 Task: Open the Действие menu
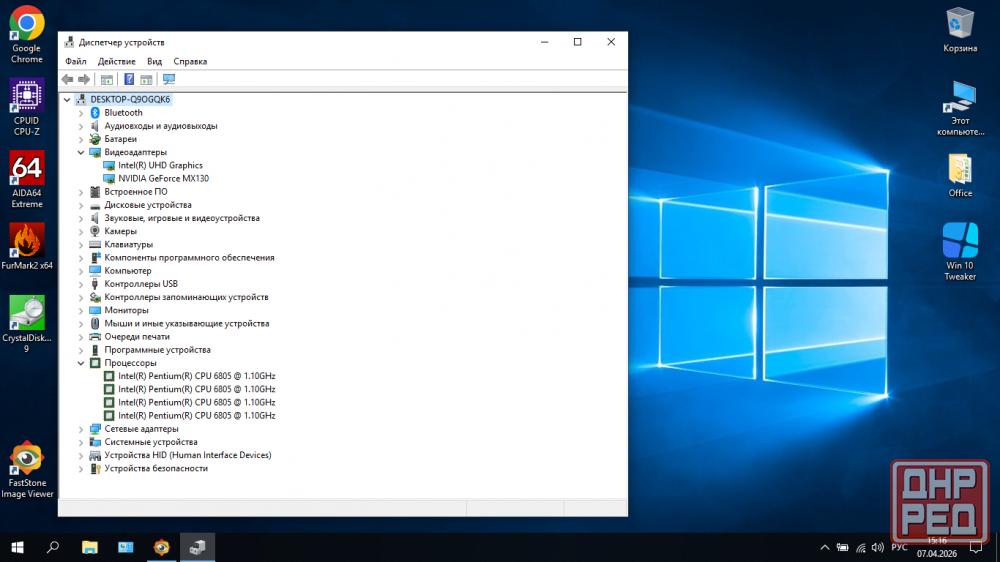[117, 61]
